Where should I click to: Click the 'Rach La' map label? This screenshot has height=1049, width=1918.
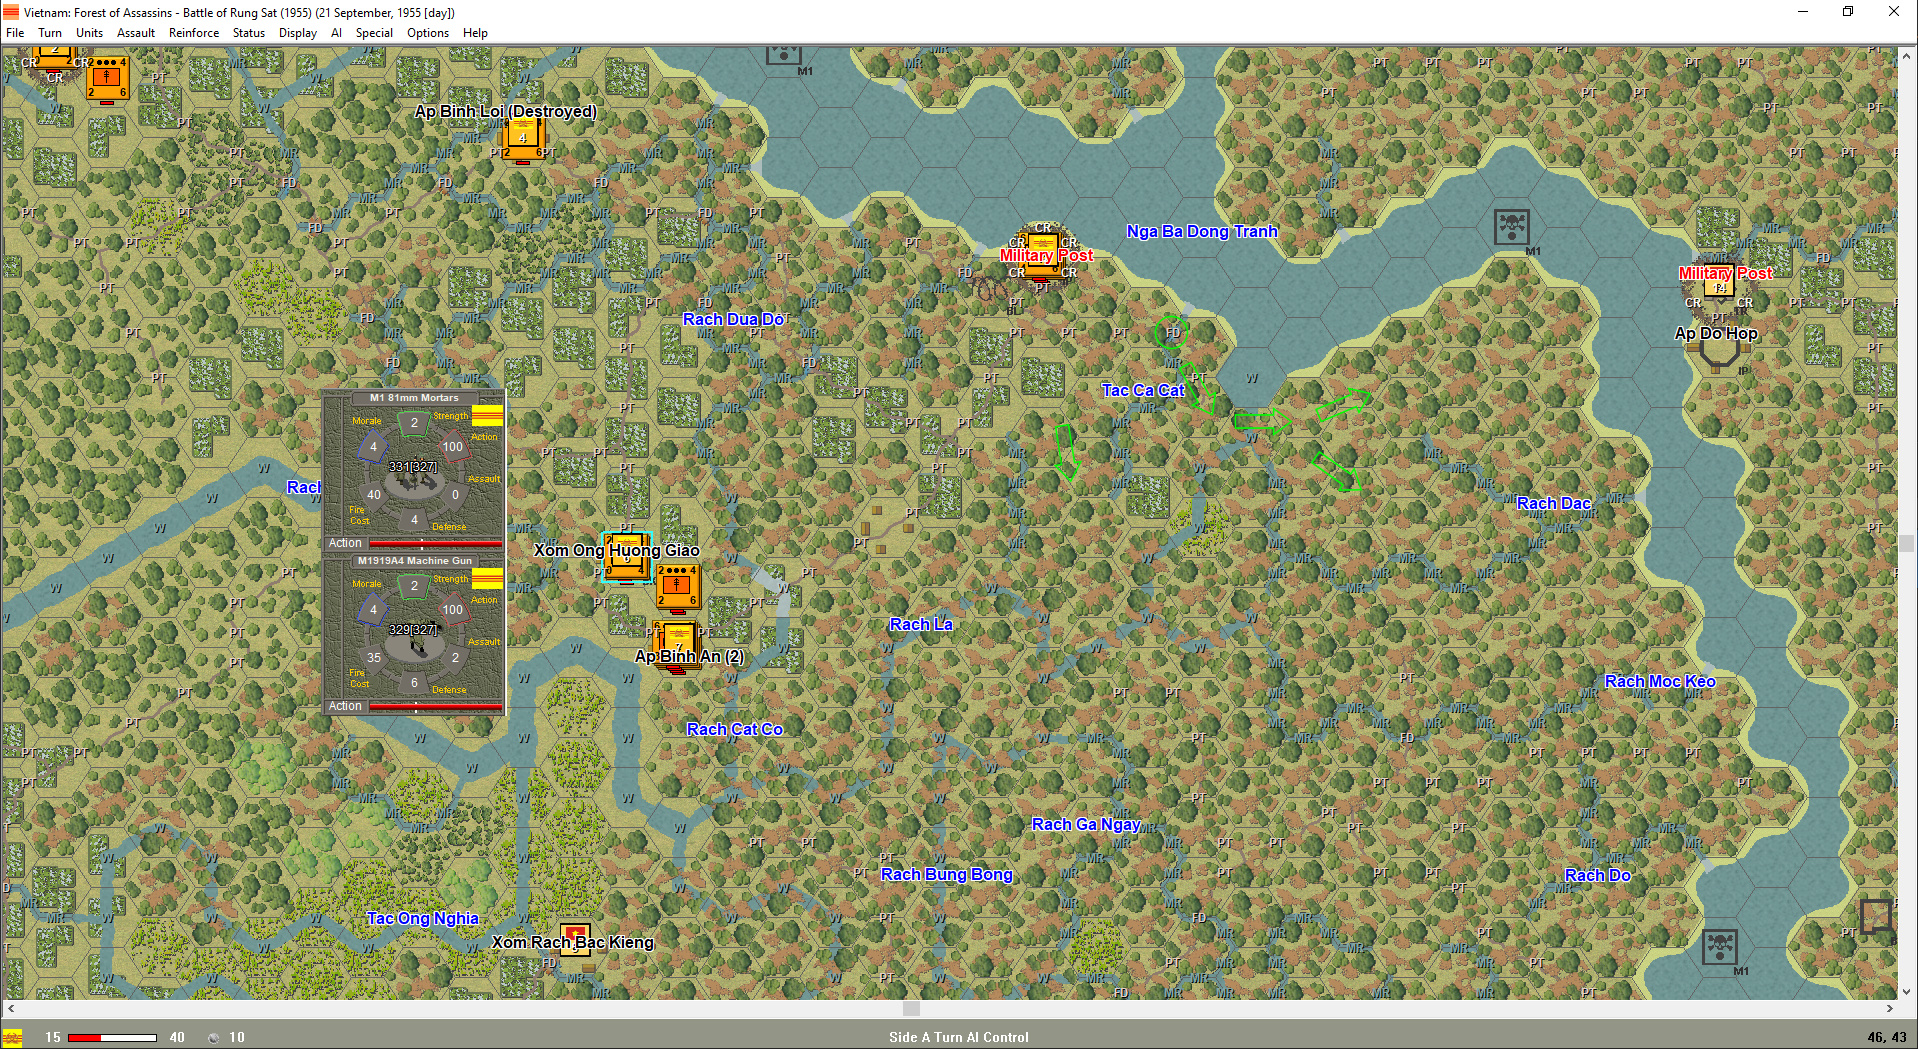(x=921, y=624)
